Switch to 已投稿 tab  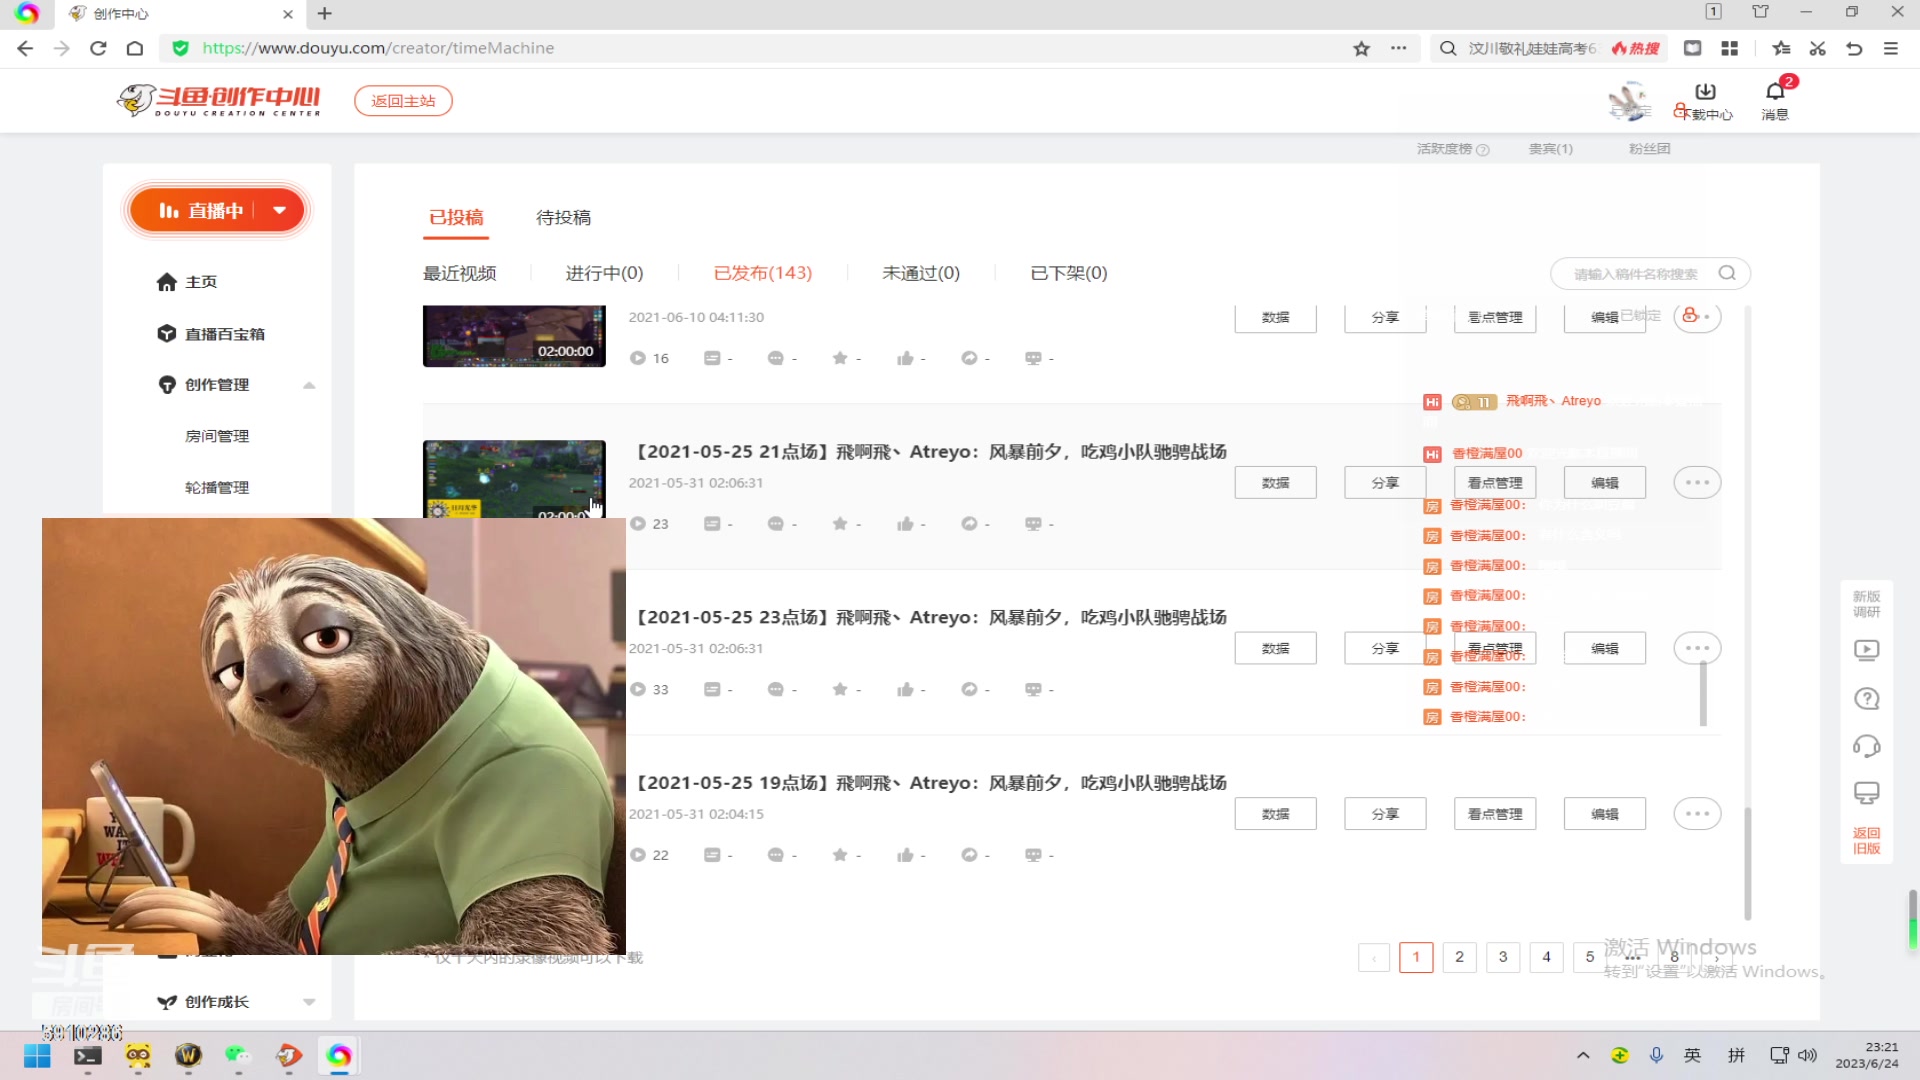click(456, 218)
